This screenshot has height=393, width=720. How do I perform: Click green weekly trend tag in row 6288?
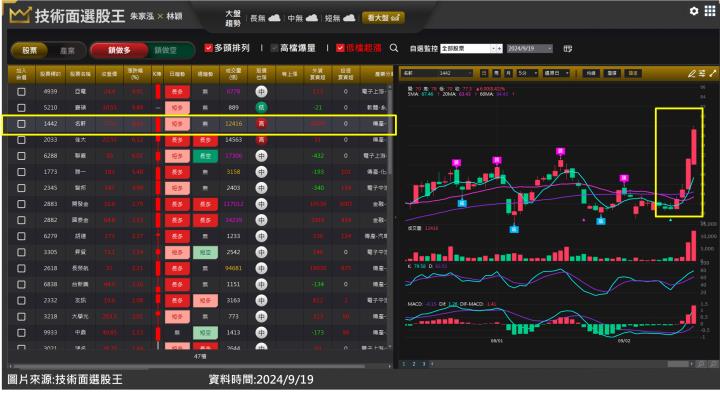[205, 156]
